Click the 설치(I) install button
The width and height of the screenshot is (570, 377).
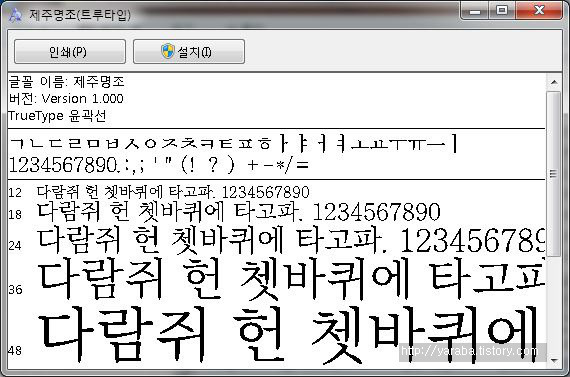pos(189,52)
